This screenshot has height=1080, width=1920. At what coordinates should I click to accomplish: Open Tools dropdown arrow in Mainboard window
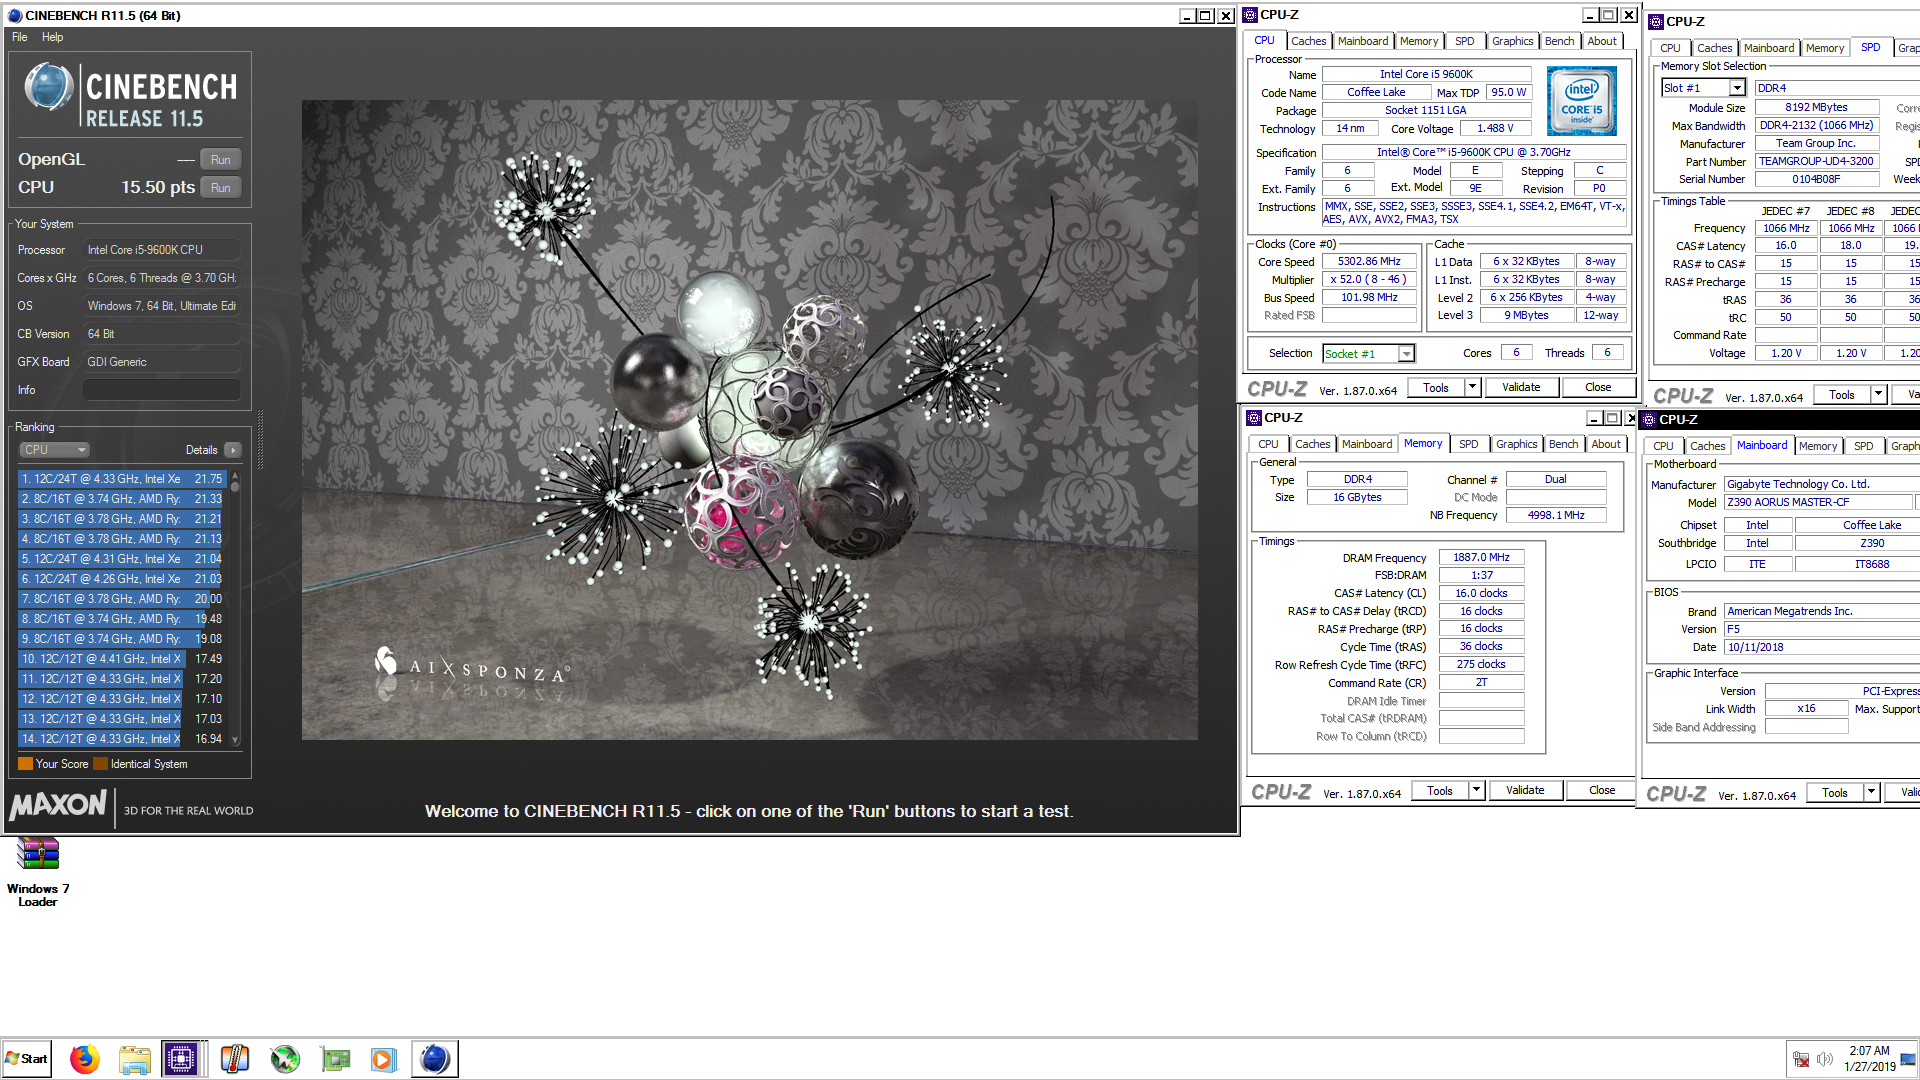tap(1871, 793)
